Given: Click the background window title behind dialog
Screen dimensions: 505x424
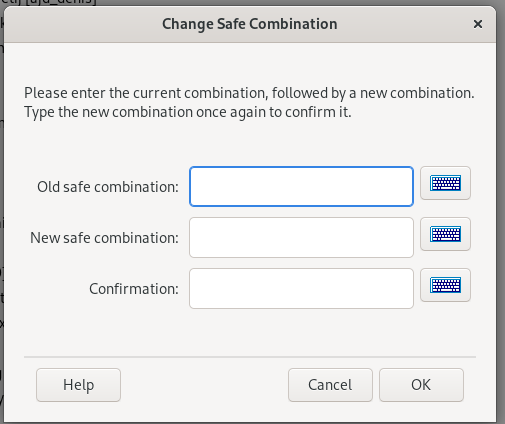Looking at the screenshot, I should coord(50,3).
